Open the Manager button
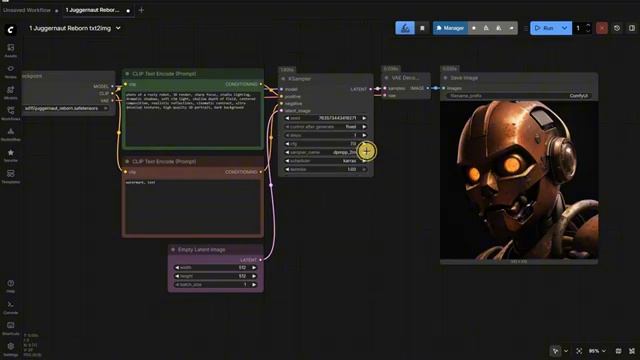The width and height of the screenshot is (640, 360). tap(450, 28)
